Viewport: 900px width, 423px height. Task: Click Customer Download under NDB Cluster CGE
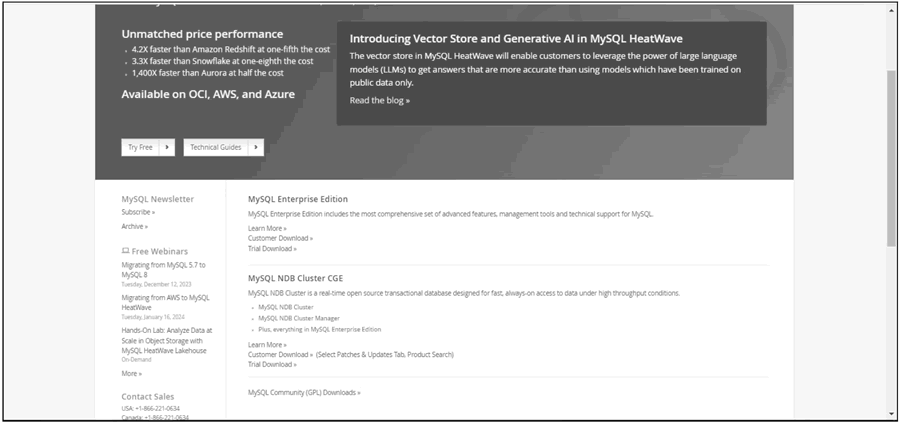[281, 355]
